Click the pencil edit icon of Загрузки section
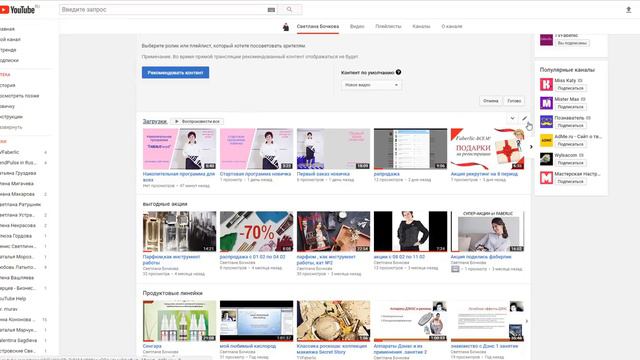The height and width of the screenshot is (360, 640). click(524, 118)
